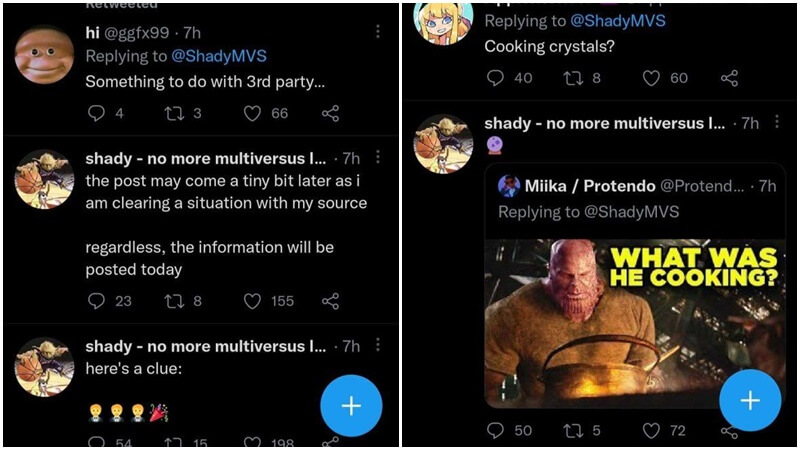Tap the compose button in right panel
The width and height of the screenshot is (800, 450).
[x=750, y=400]
